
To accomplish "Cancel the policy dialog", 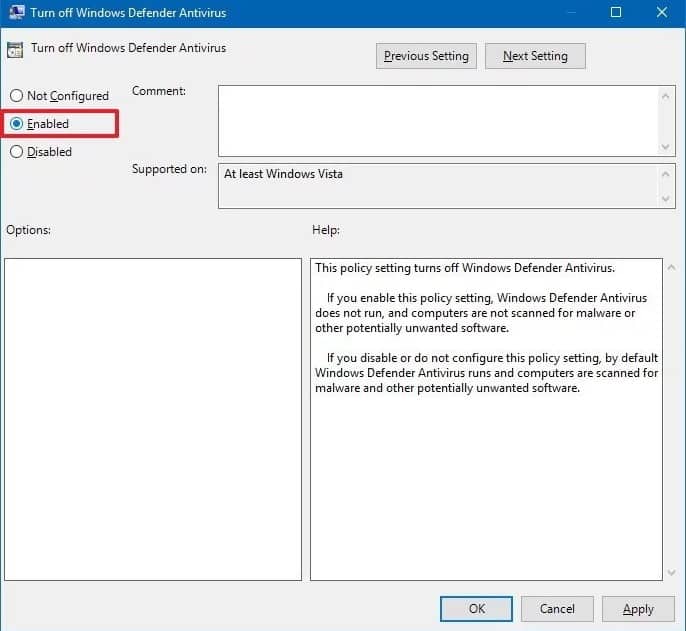I will [557, 609].
